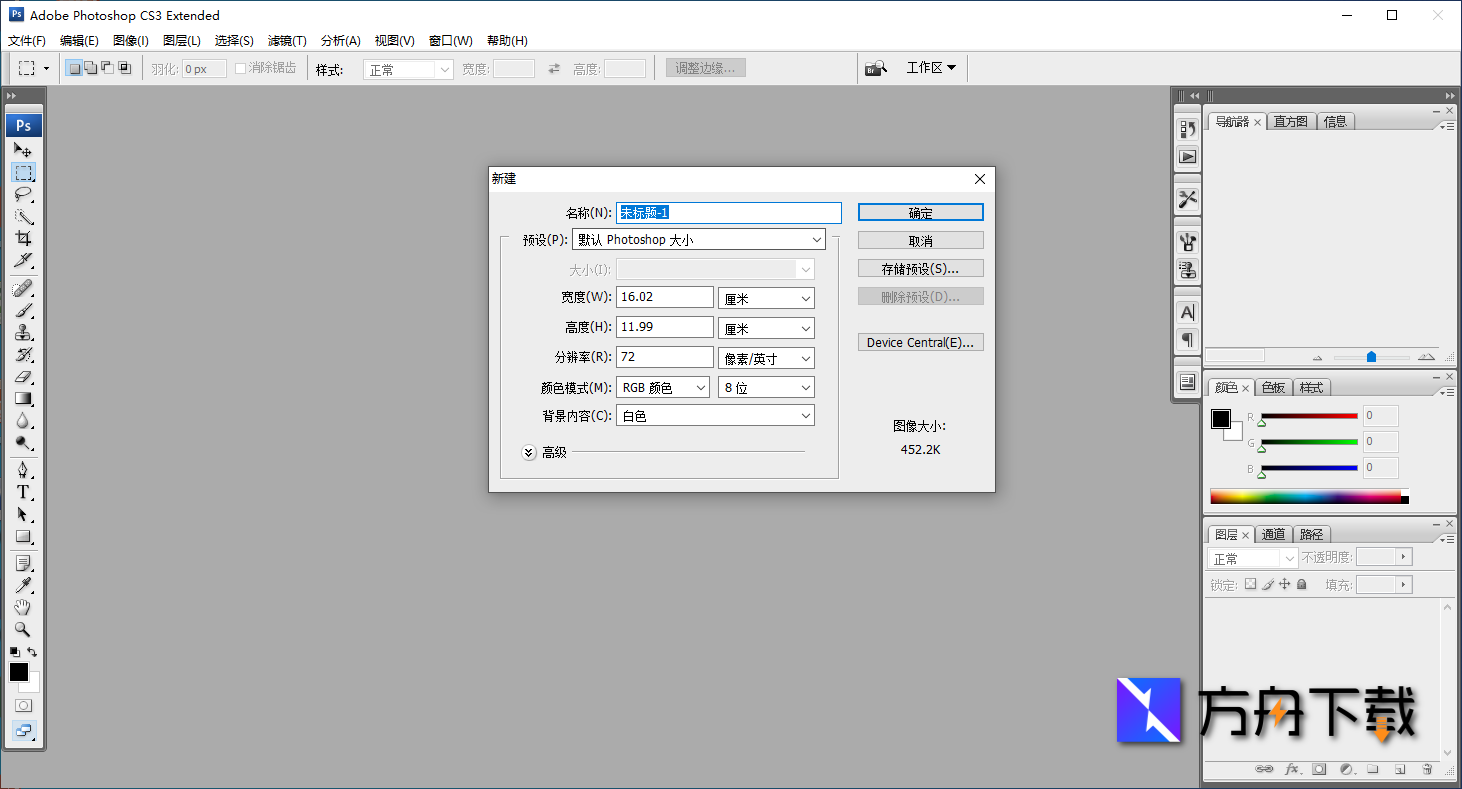Switch to the 通道 tab

[x=1273, y=534]
